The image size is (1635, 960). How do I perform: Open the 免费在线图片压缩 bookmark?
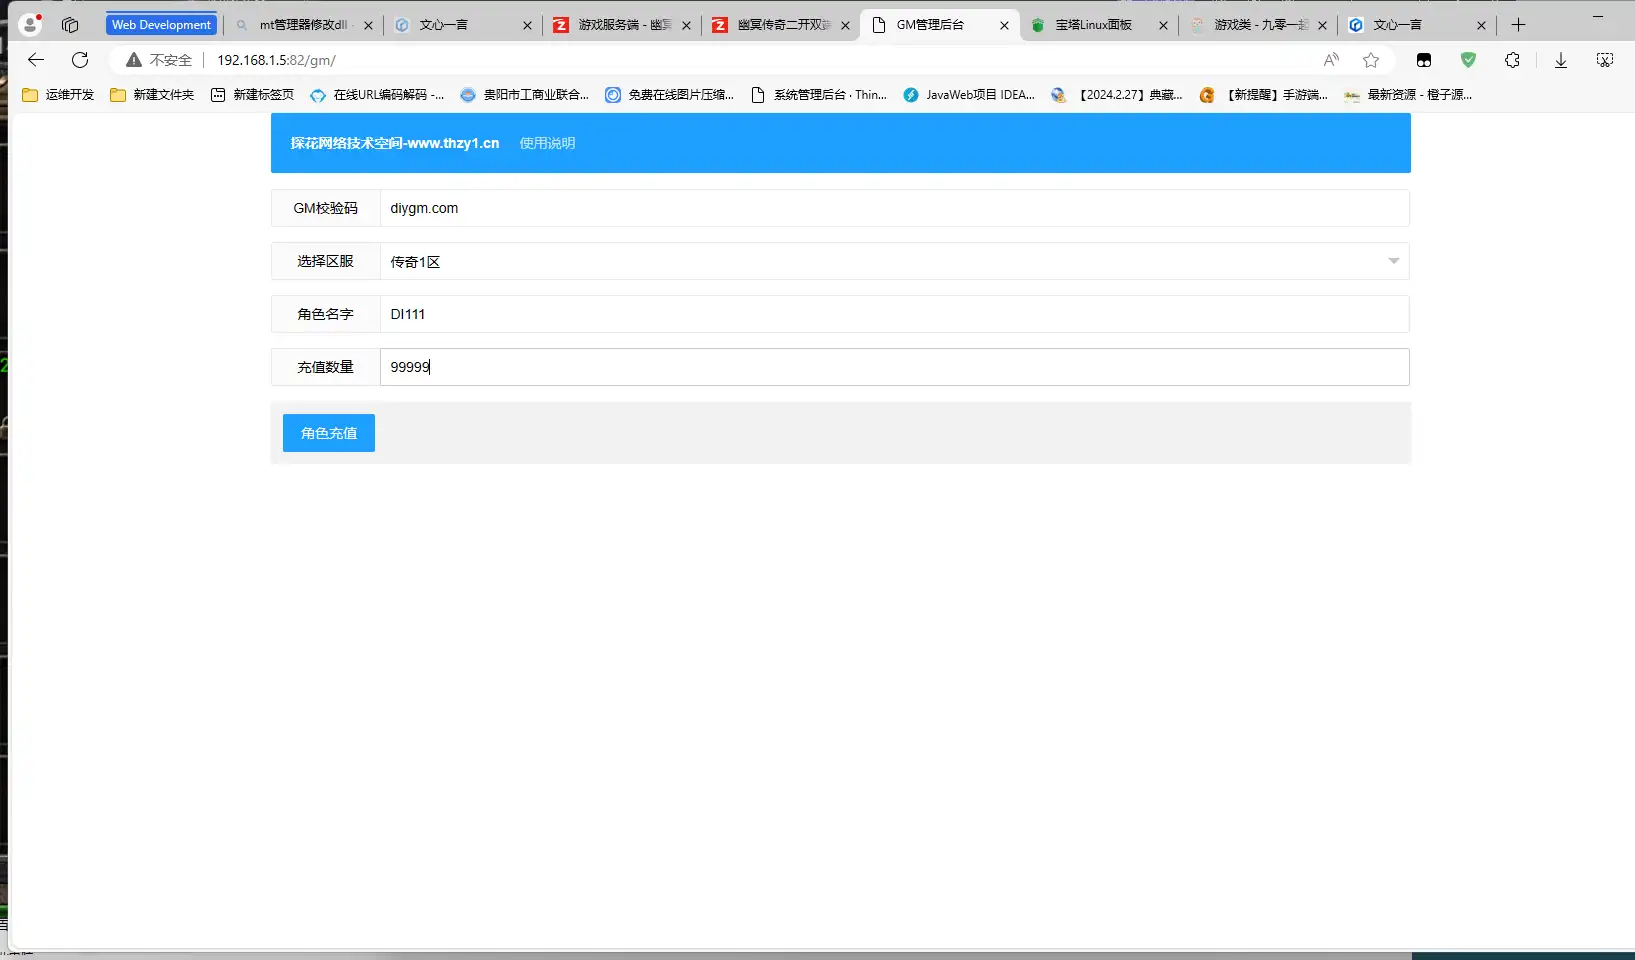670,95
